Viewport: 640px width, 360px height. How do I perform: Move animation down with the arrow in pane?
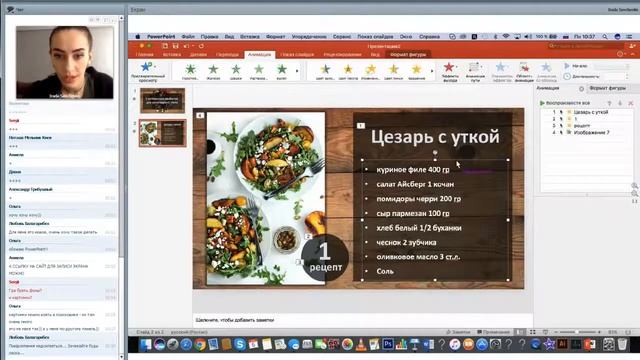pos(620,103)
